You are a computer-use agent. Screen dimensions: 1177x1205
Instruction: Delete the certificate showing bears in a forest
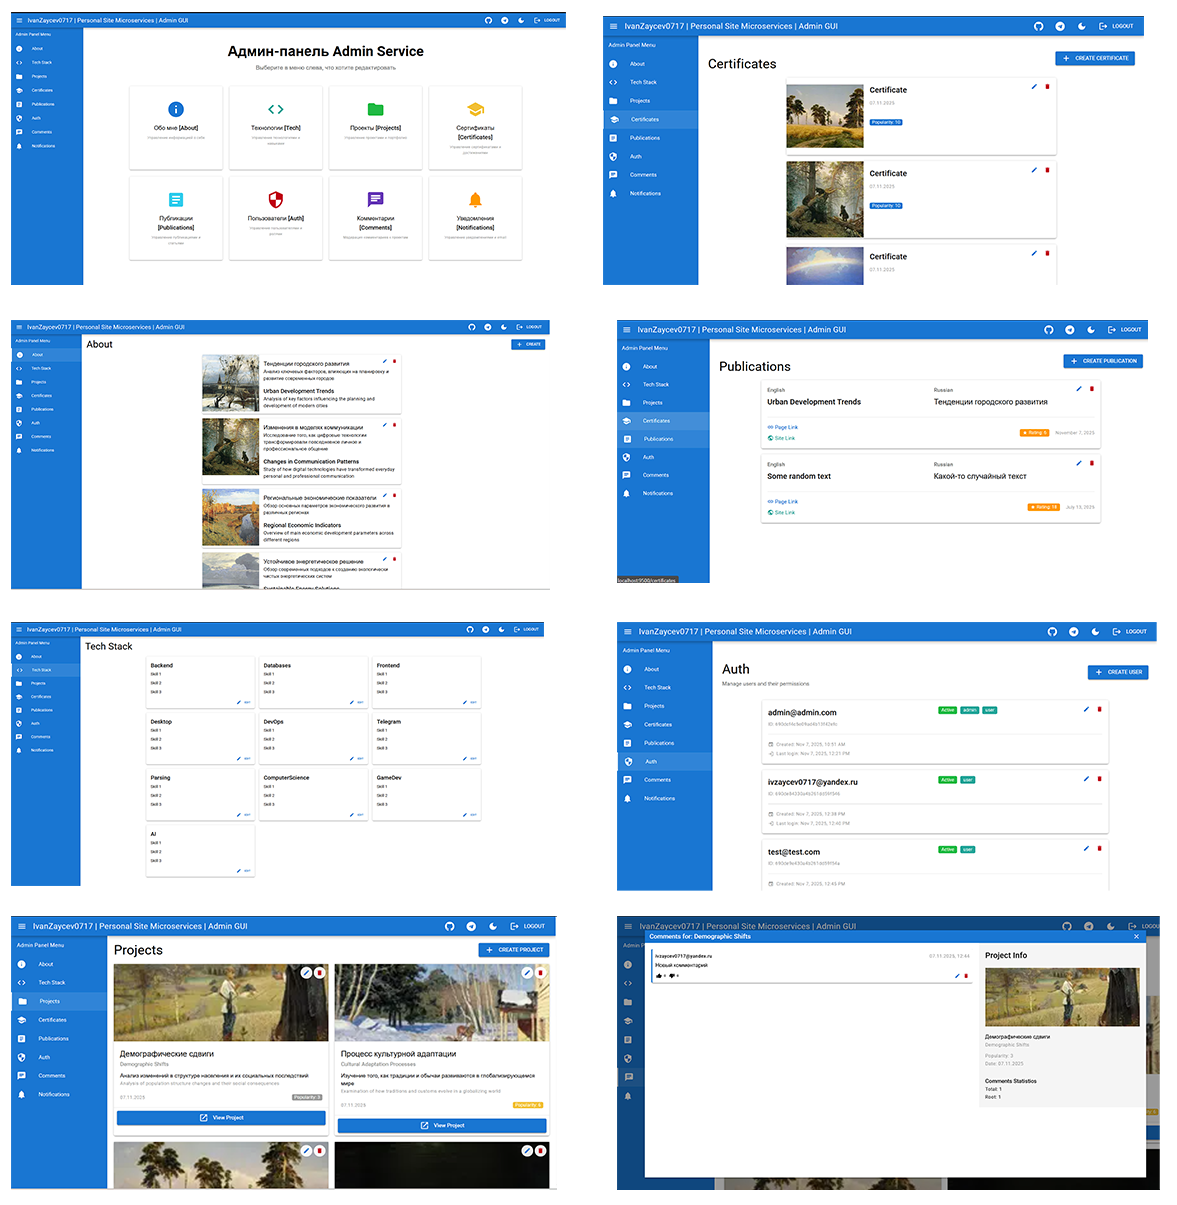pyautogui.click(x=1047, y=170)
